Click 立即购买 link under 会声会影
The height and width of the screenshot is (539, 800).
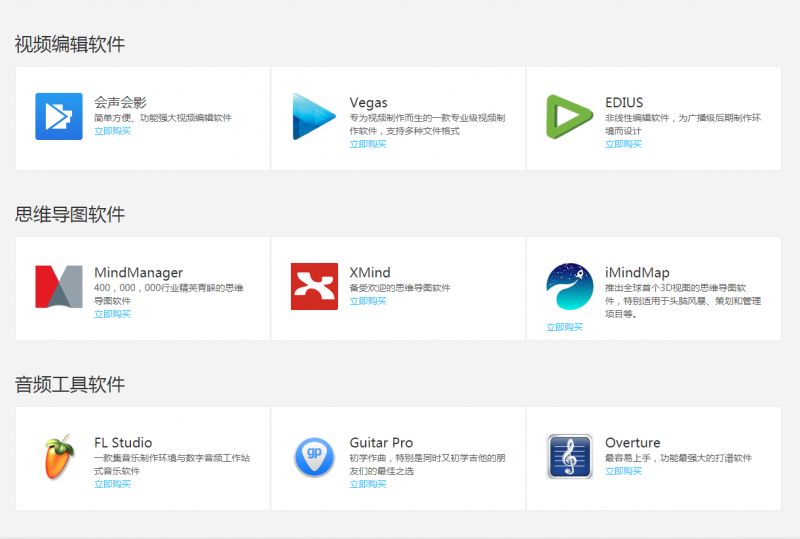(x=112, y=131)
